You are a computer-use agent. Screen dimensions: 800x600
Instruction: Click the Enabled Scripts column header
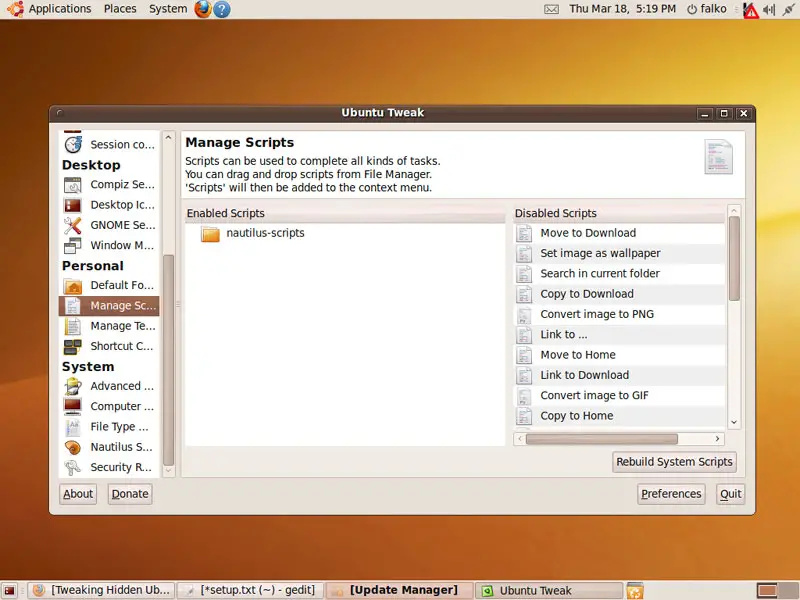(x=345, y=213)
